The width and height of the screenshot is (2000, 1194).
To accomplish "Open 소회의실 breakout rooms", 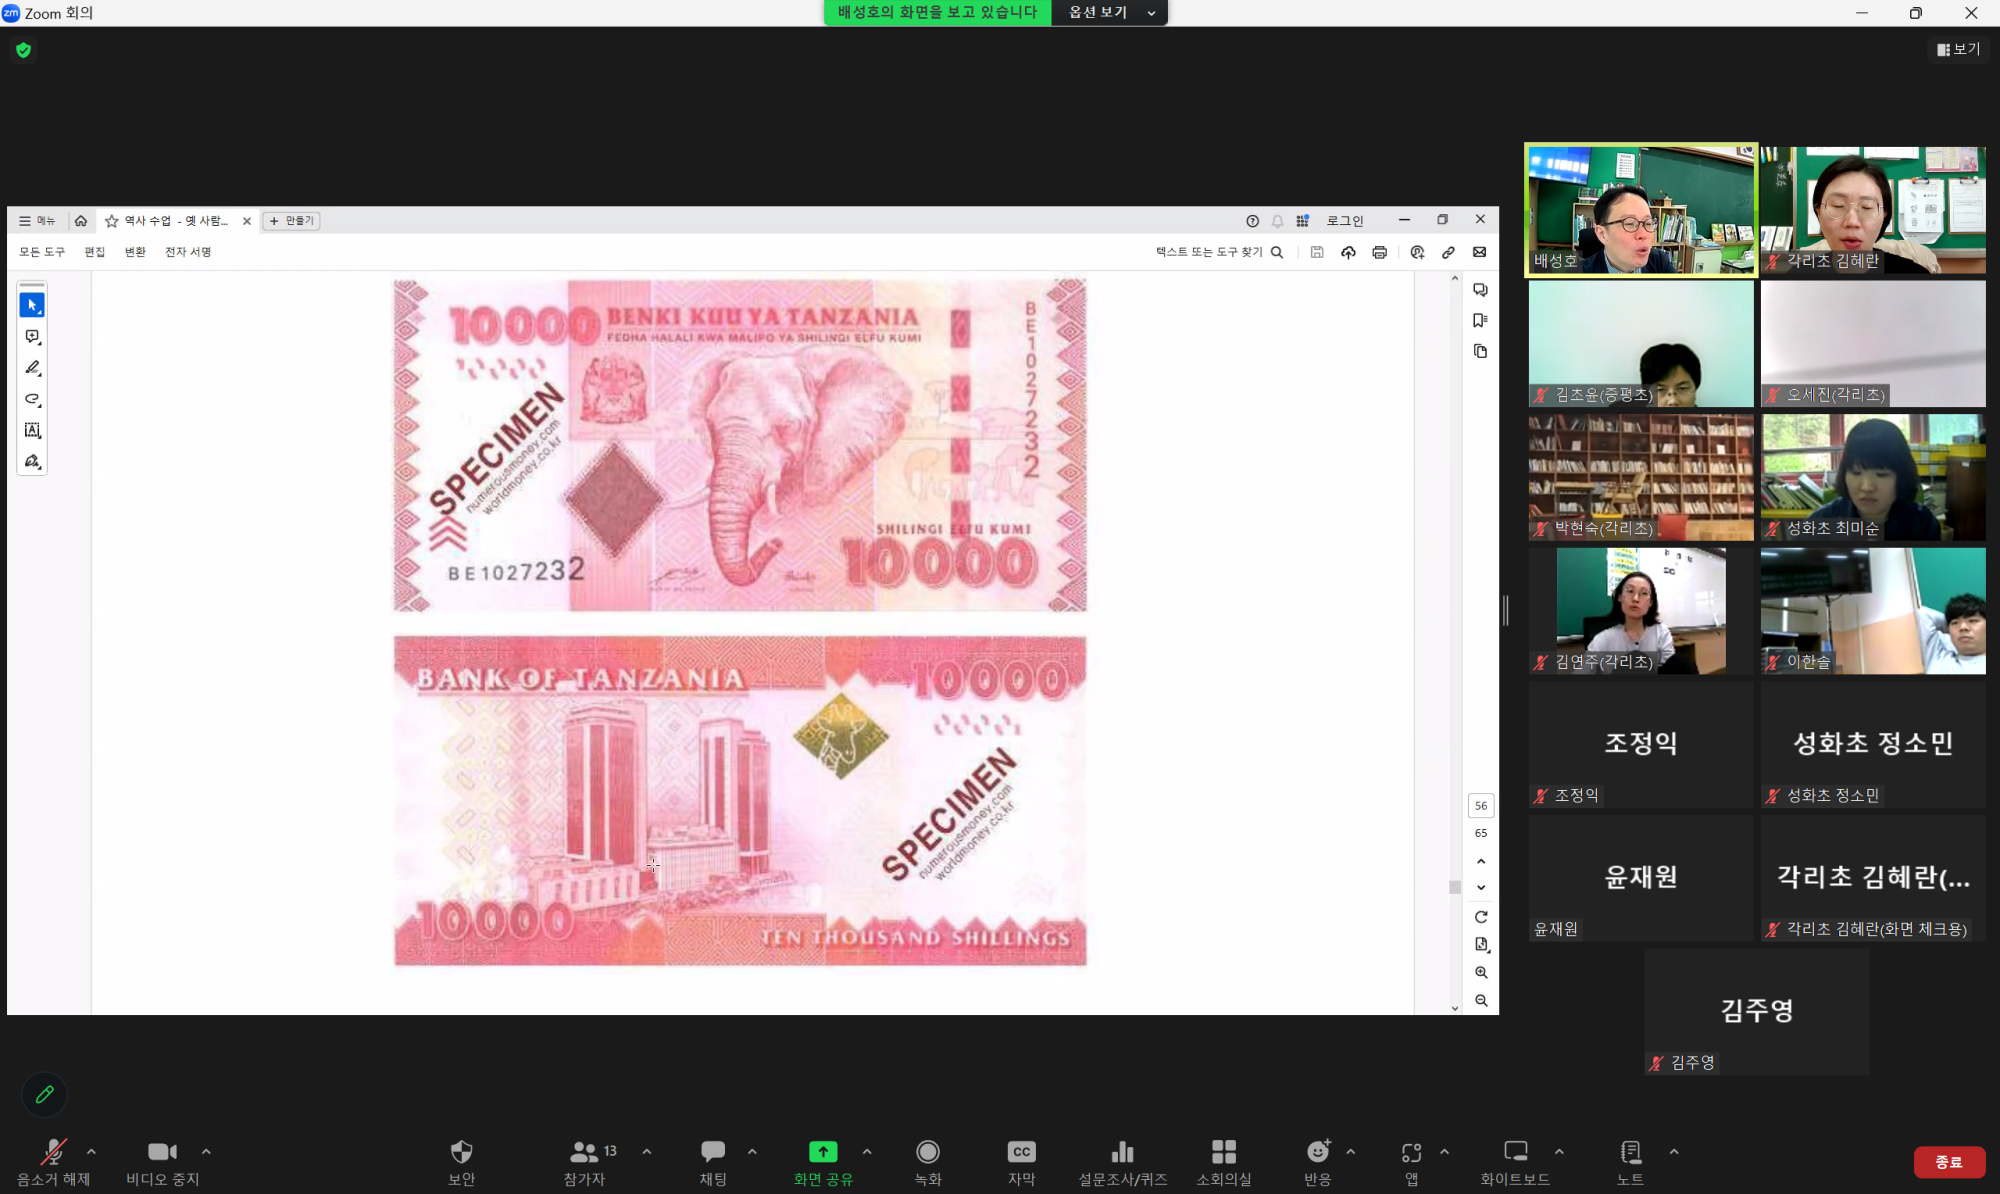I will (x=1224, y=1162).
